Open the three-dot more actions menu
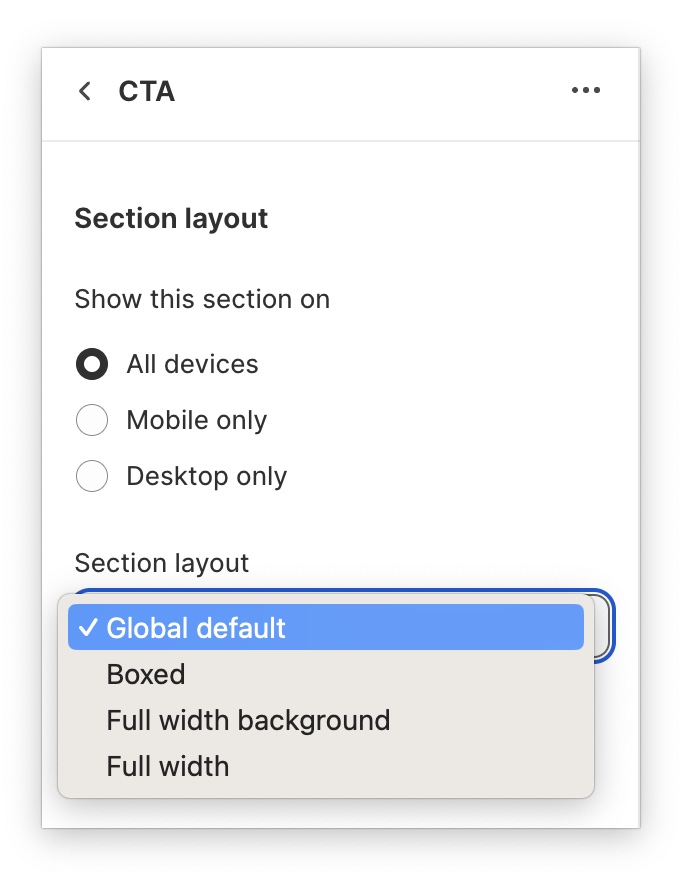The width and height of the screenshot is (682, 872). point(586,91)
